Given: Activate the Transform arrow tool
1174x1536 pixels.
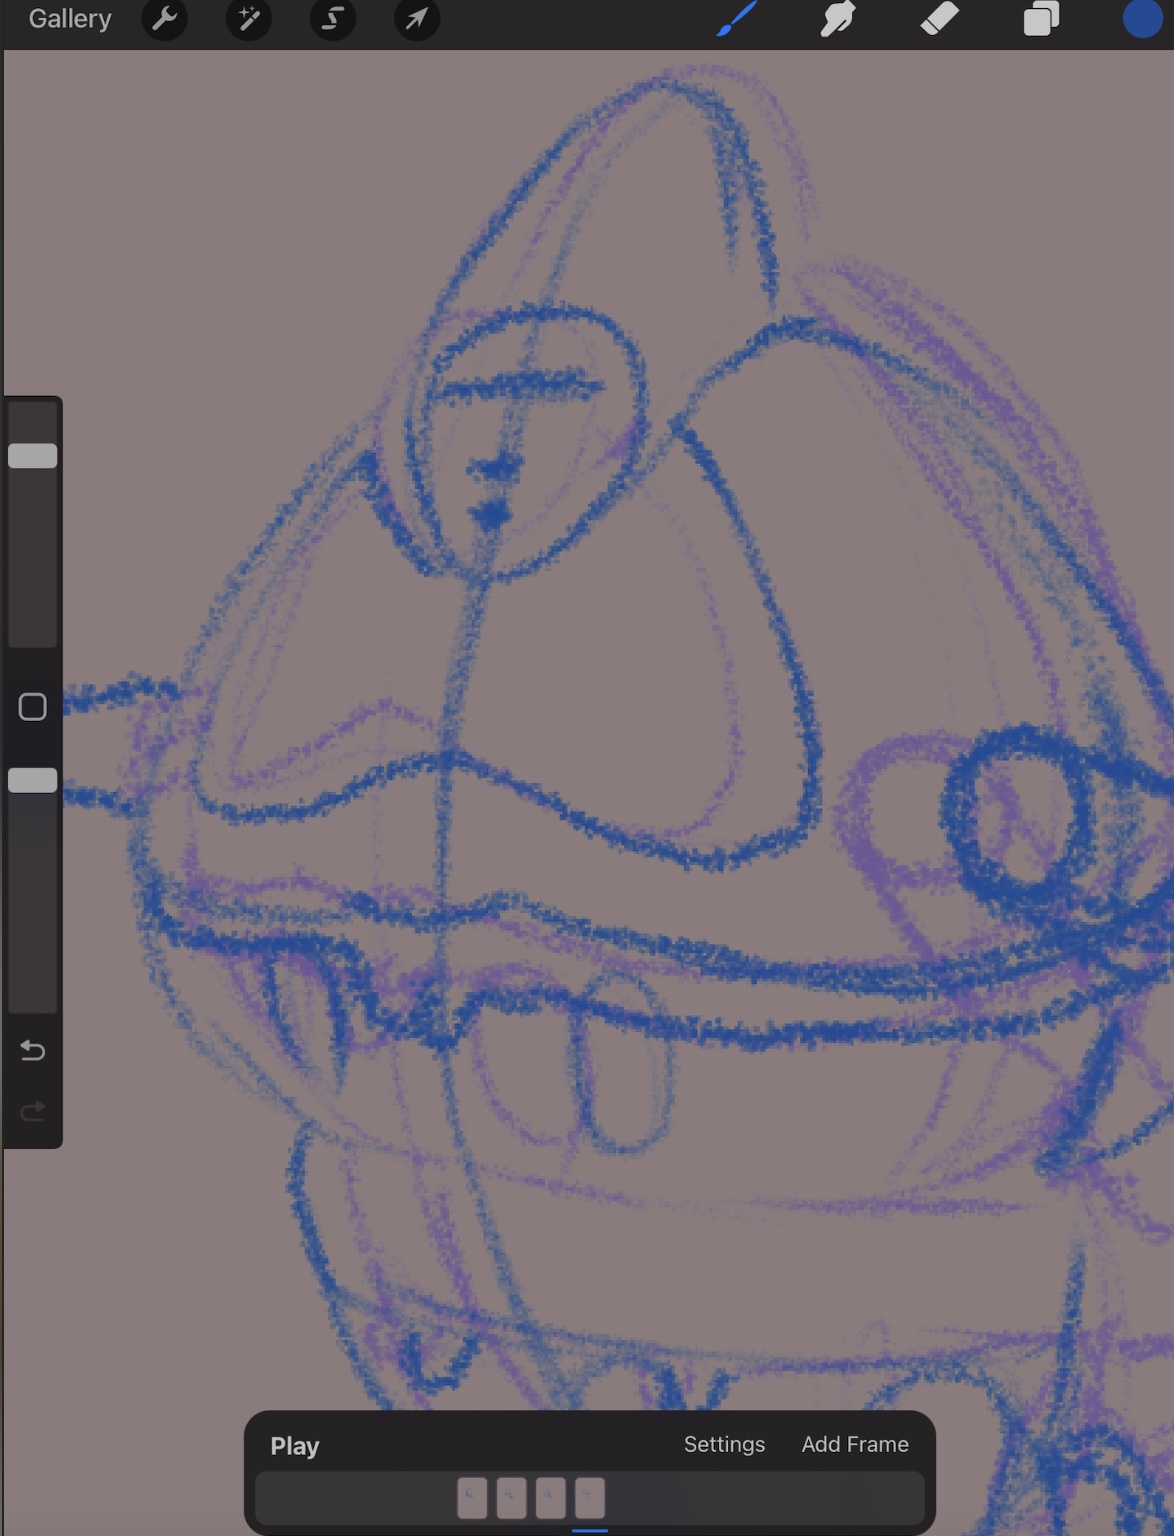Looking at the screenshot, I should pyautogui.click(x=417, y=19).
